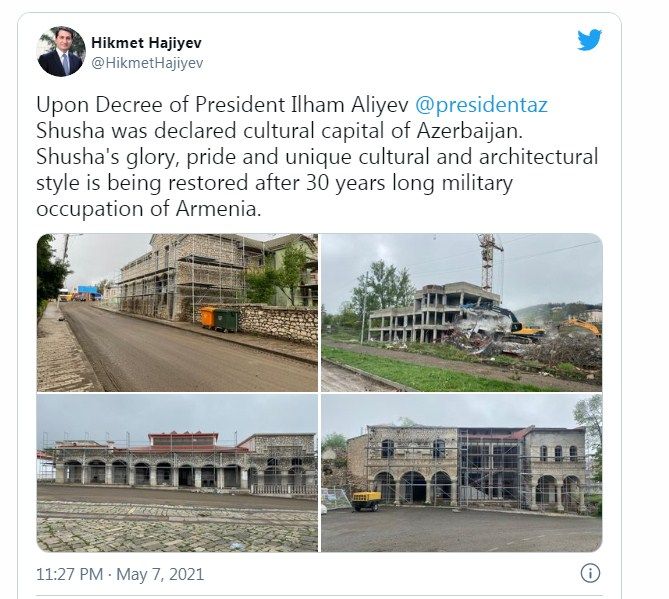The image size is (669, 599).
Task: Click the yellow excavator in the demolition photo
Action: pos(521,324)
